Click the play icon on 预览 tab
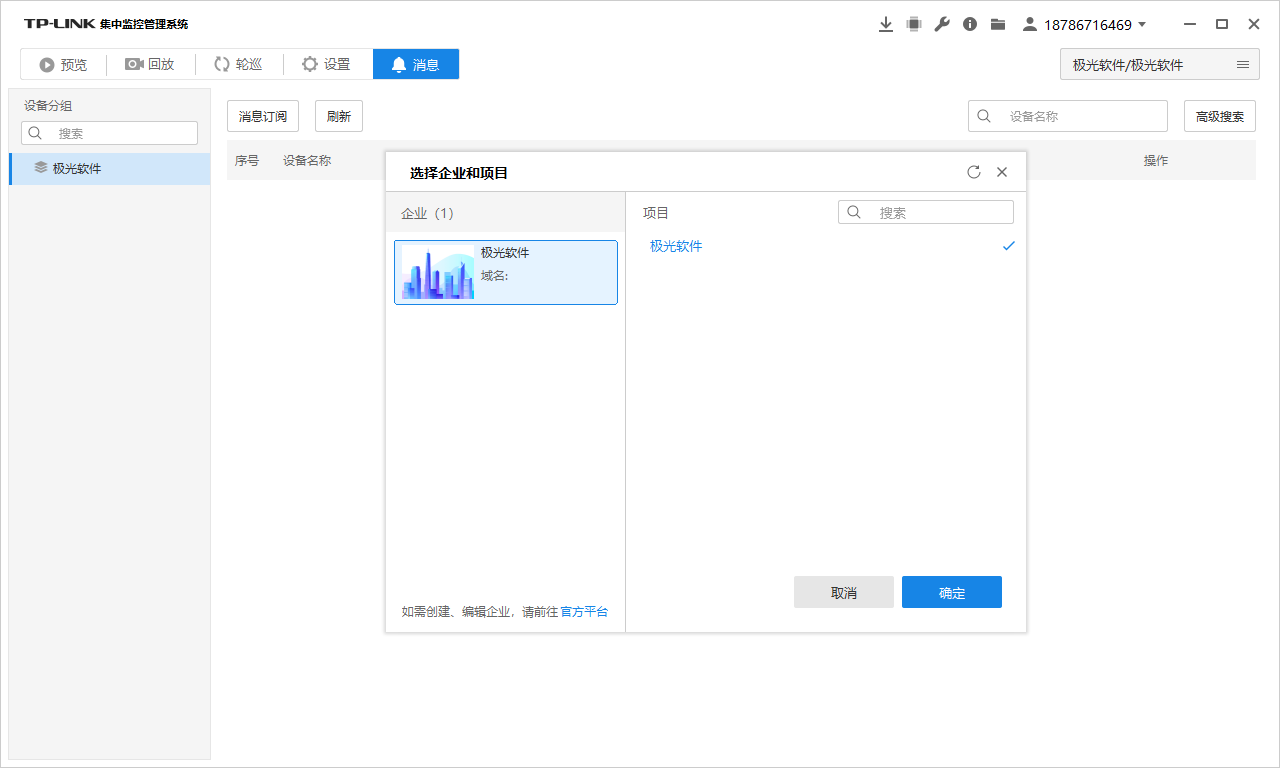The height and width of the screenshot is (768, 1280). click(x=46, y=65)
